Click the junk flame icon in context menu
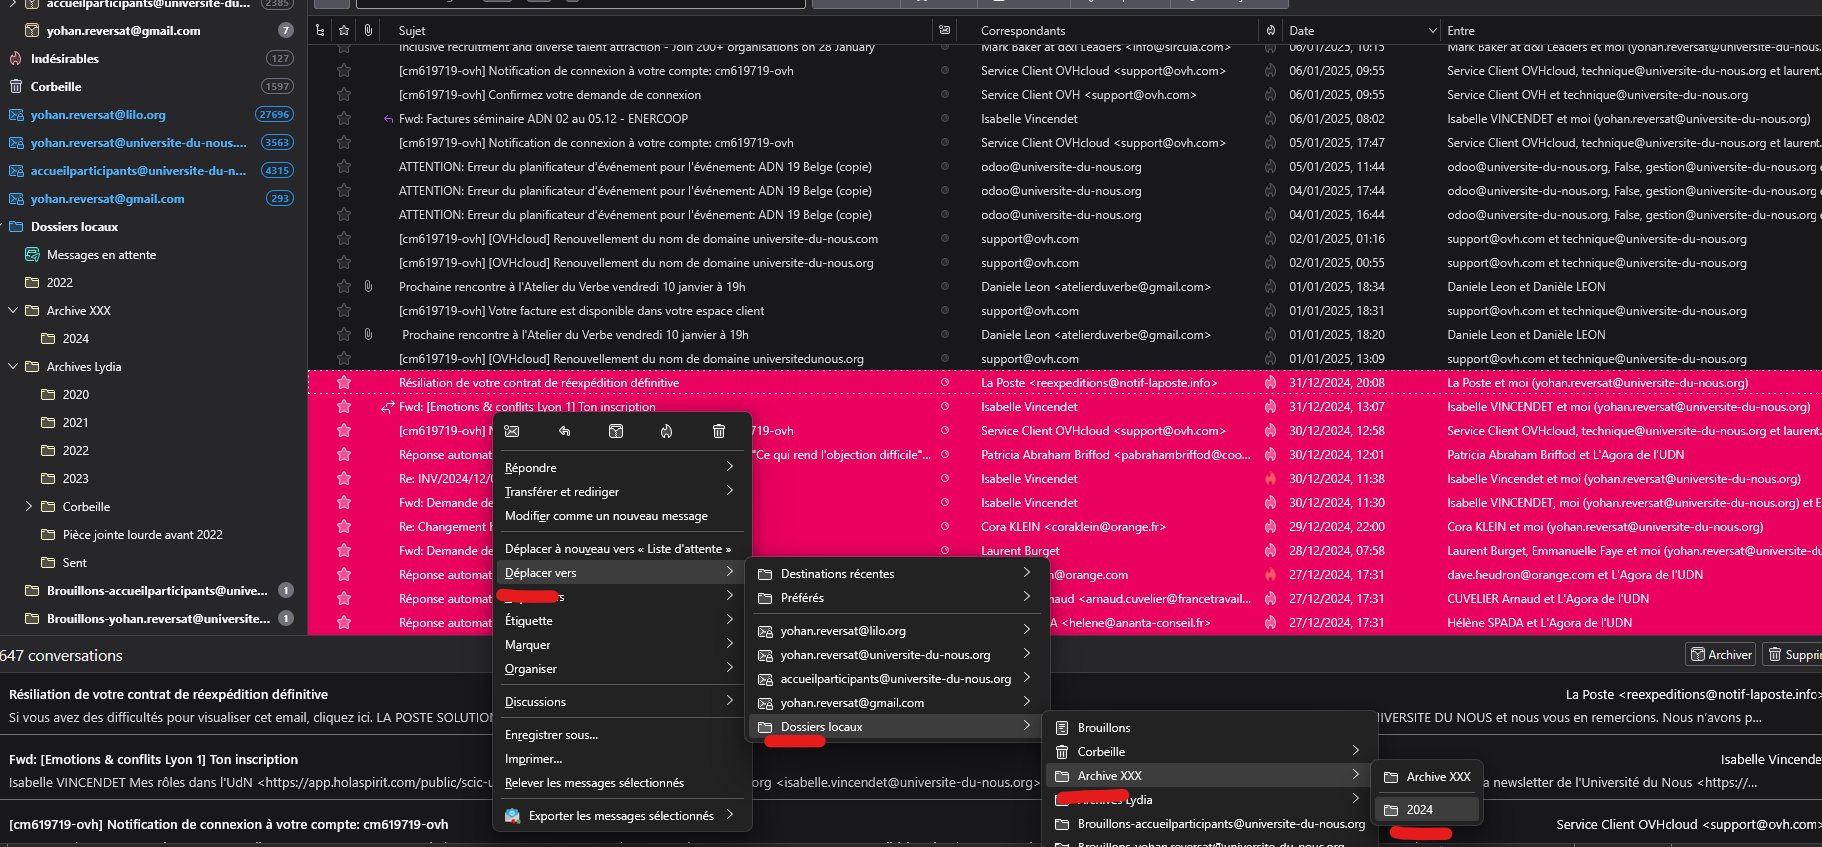The image size is (1822, 847). click(x=666, y=431)
